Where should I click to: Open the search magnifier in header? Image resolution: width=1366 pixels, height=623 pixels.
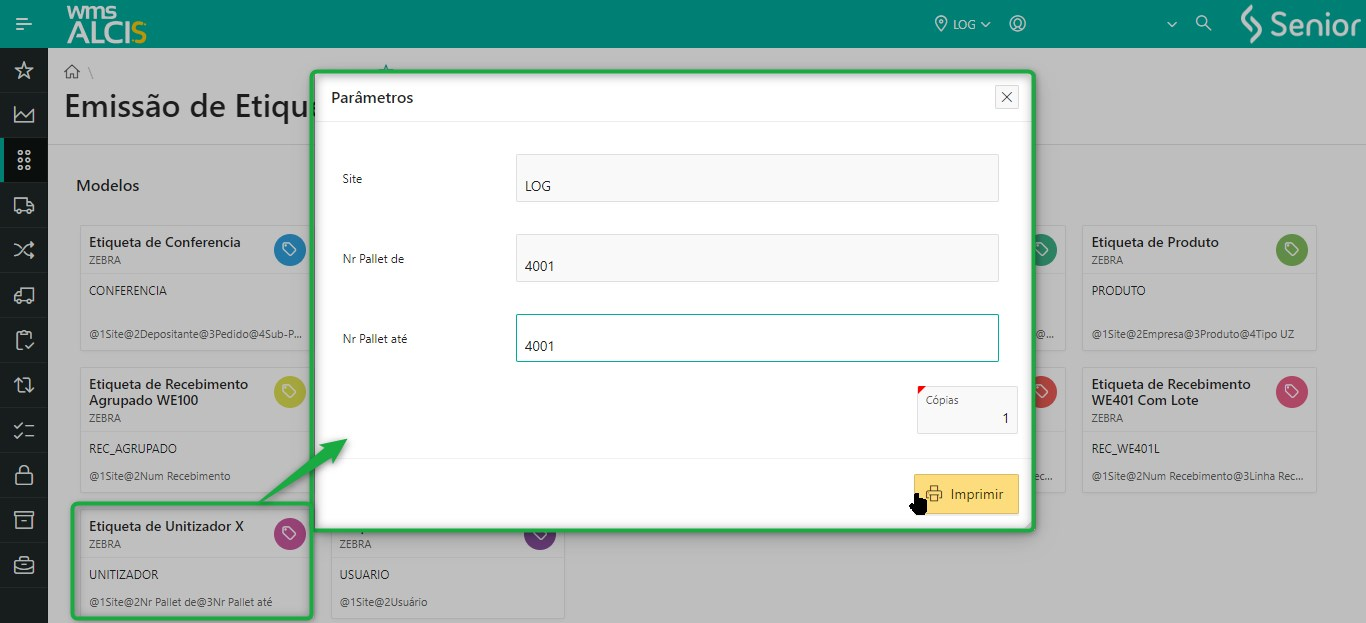click(x=1204, y=23)
